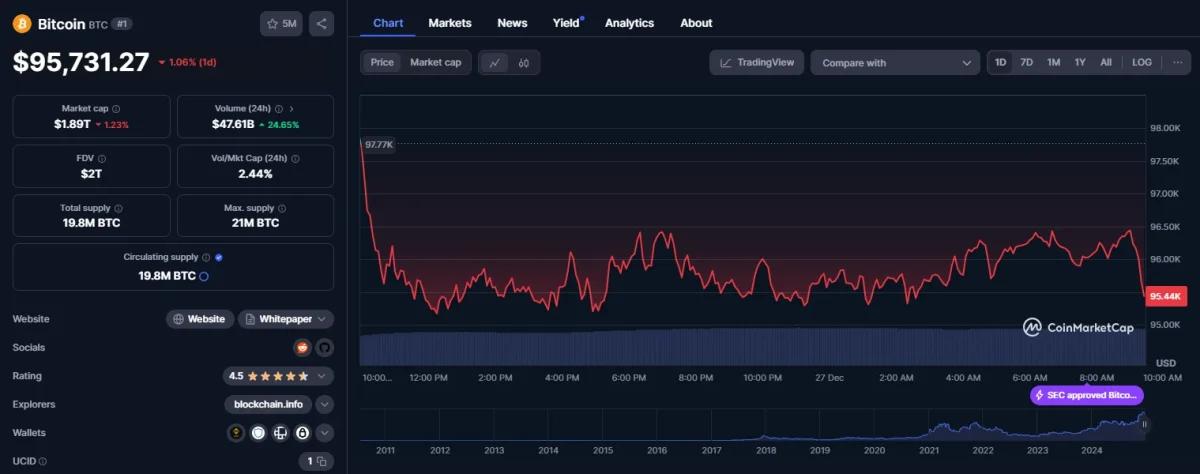Viewport: 1200px width, 474px height.
Task: Click the 97.77K high price marker
Action: click(379, 145)
